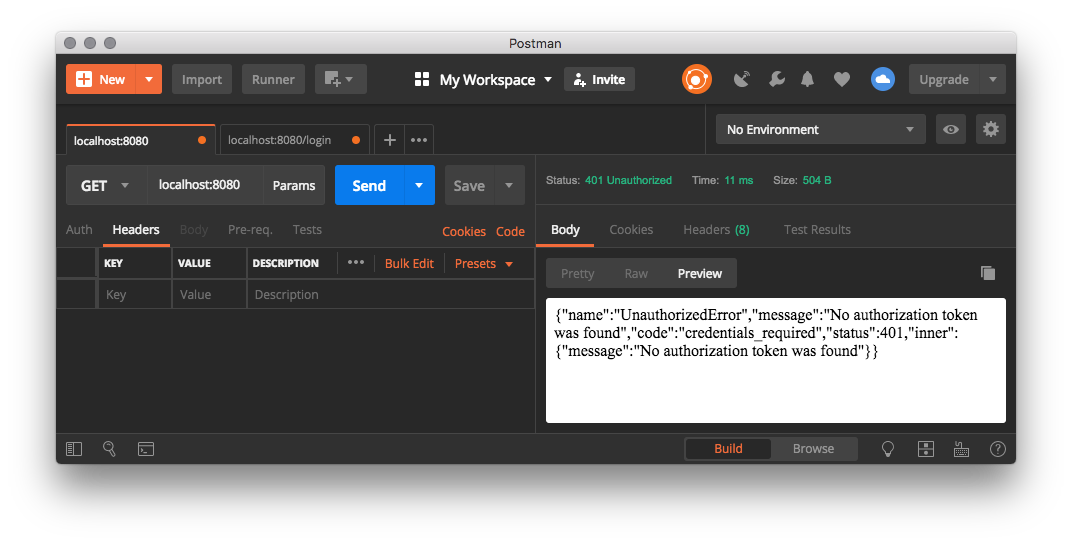Screen dimensions: 1072x544
Task: Click Bulk Edit link
Action: [409, 264]
